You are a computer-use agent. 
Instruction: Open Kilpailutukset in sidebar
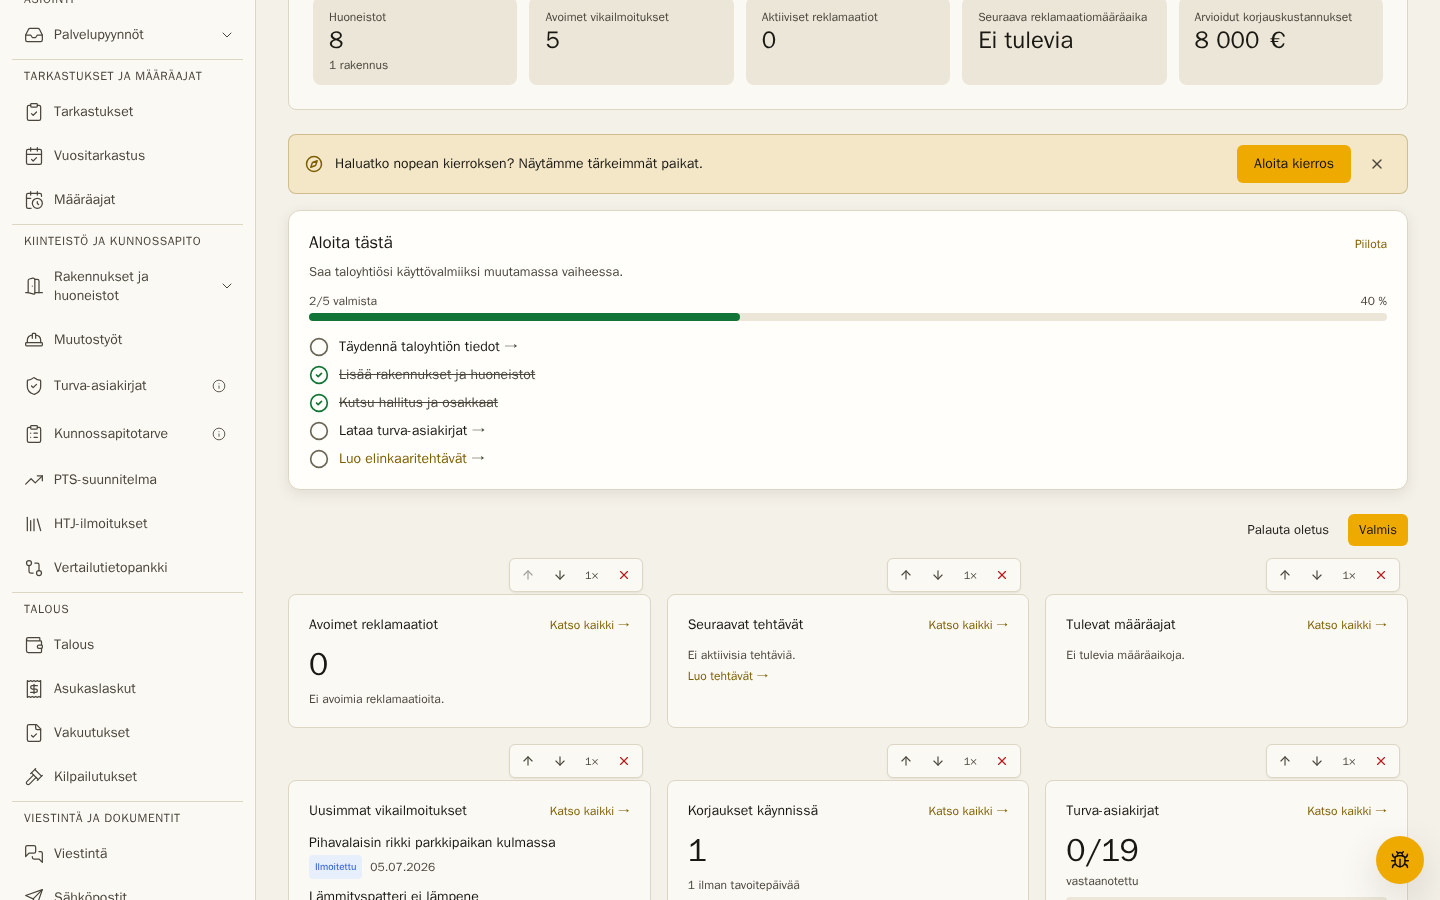coord(127,777)
